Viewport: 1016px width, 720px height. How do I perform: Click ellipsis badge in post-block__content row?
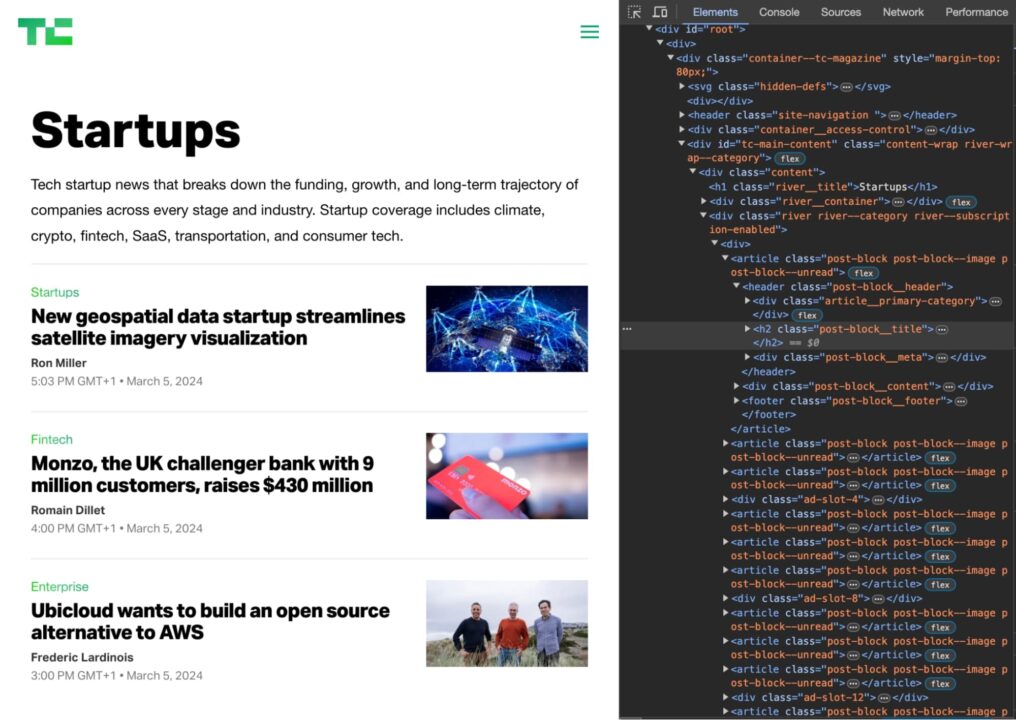[949, 386]
